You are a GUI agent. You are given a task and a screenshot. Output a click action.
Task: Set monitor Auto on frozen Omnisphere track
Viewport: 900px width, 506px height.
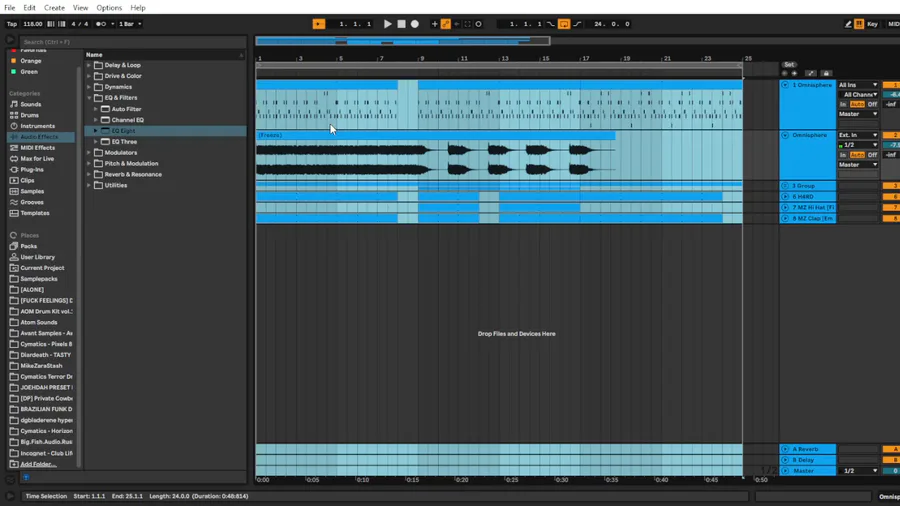(857, 155)
